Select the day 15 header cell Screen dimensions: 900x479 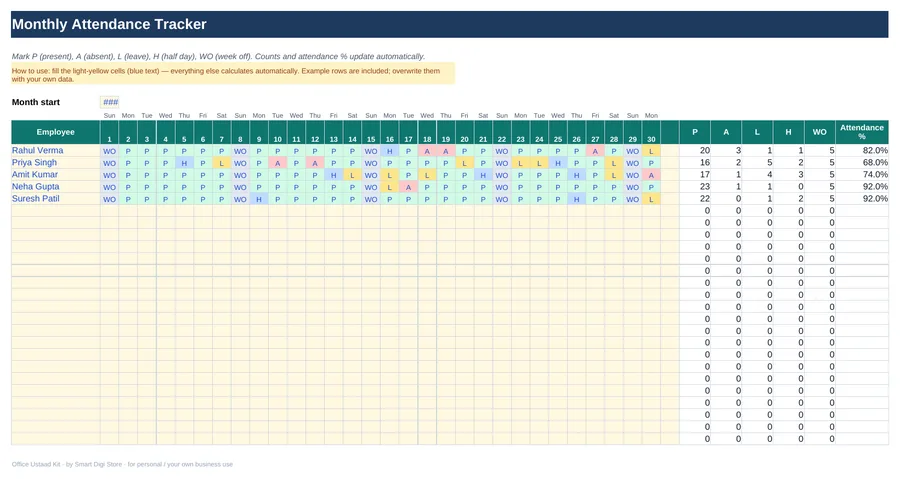click(371, 132)
